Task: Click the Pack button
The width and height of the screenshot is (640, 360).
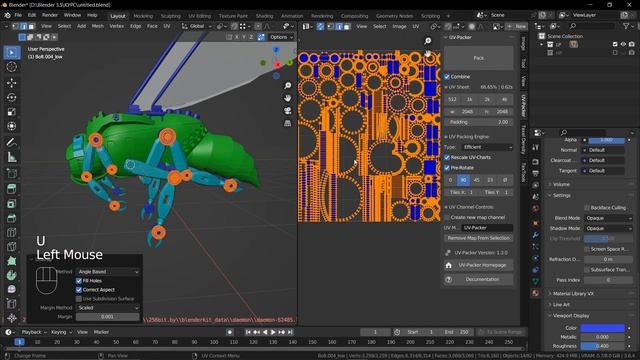Action: [478, 58]
